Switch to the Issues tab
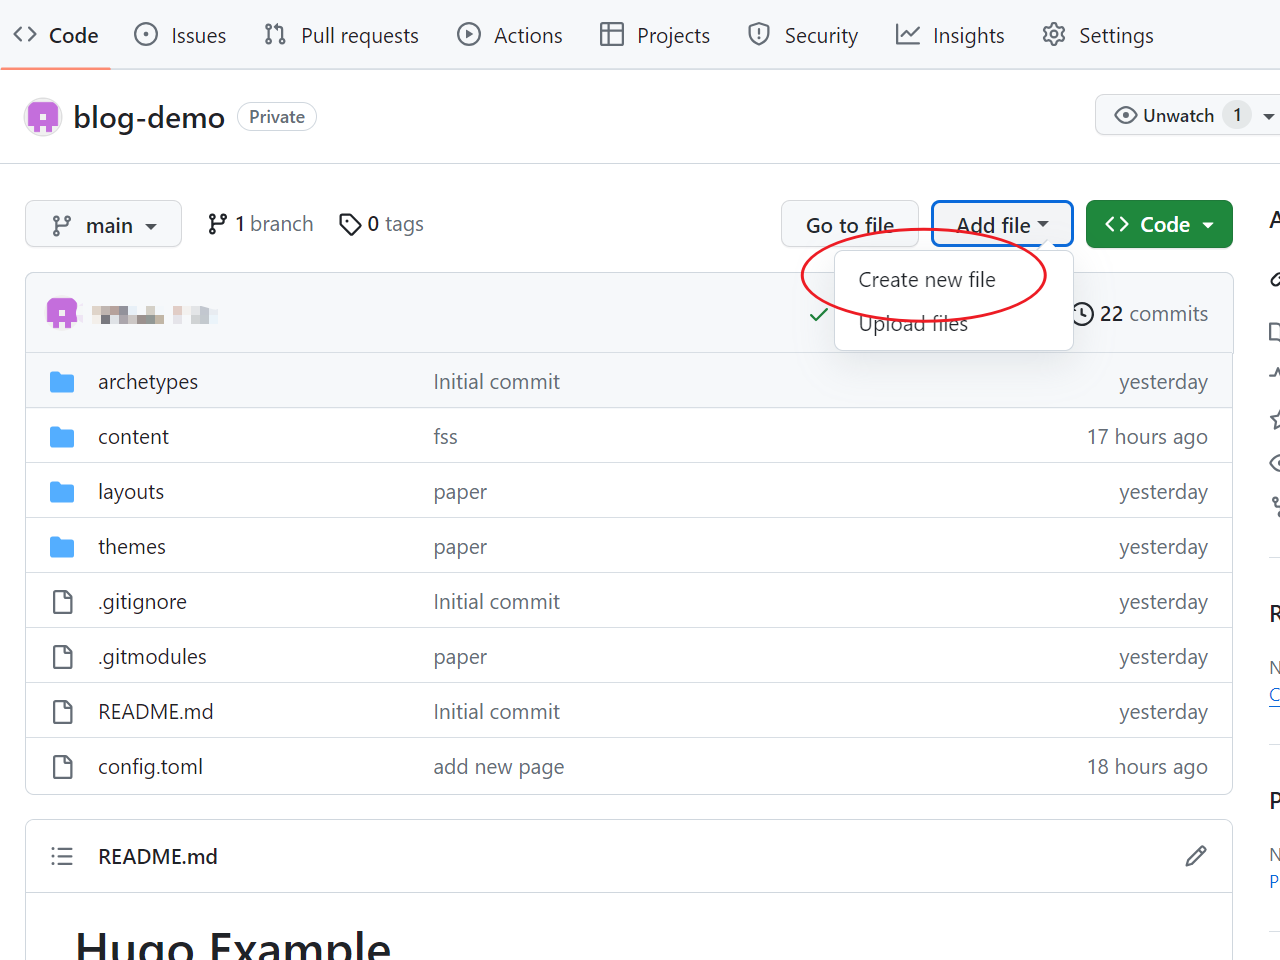The width and height of the screenshot is (1280, 960). (180, 35)
